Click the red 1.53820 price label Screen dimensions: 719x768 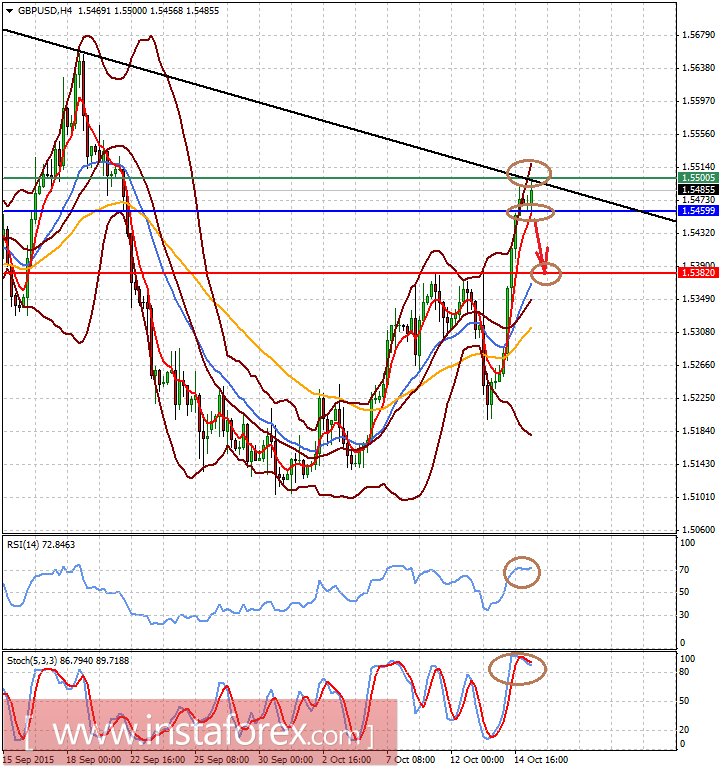(x=696, y=272)
